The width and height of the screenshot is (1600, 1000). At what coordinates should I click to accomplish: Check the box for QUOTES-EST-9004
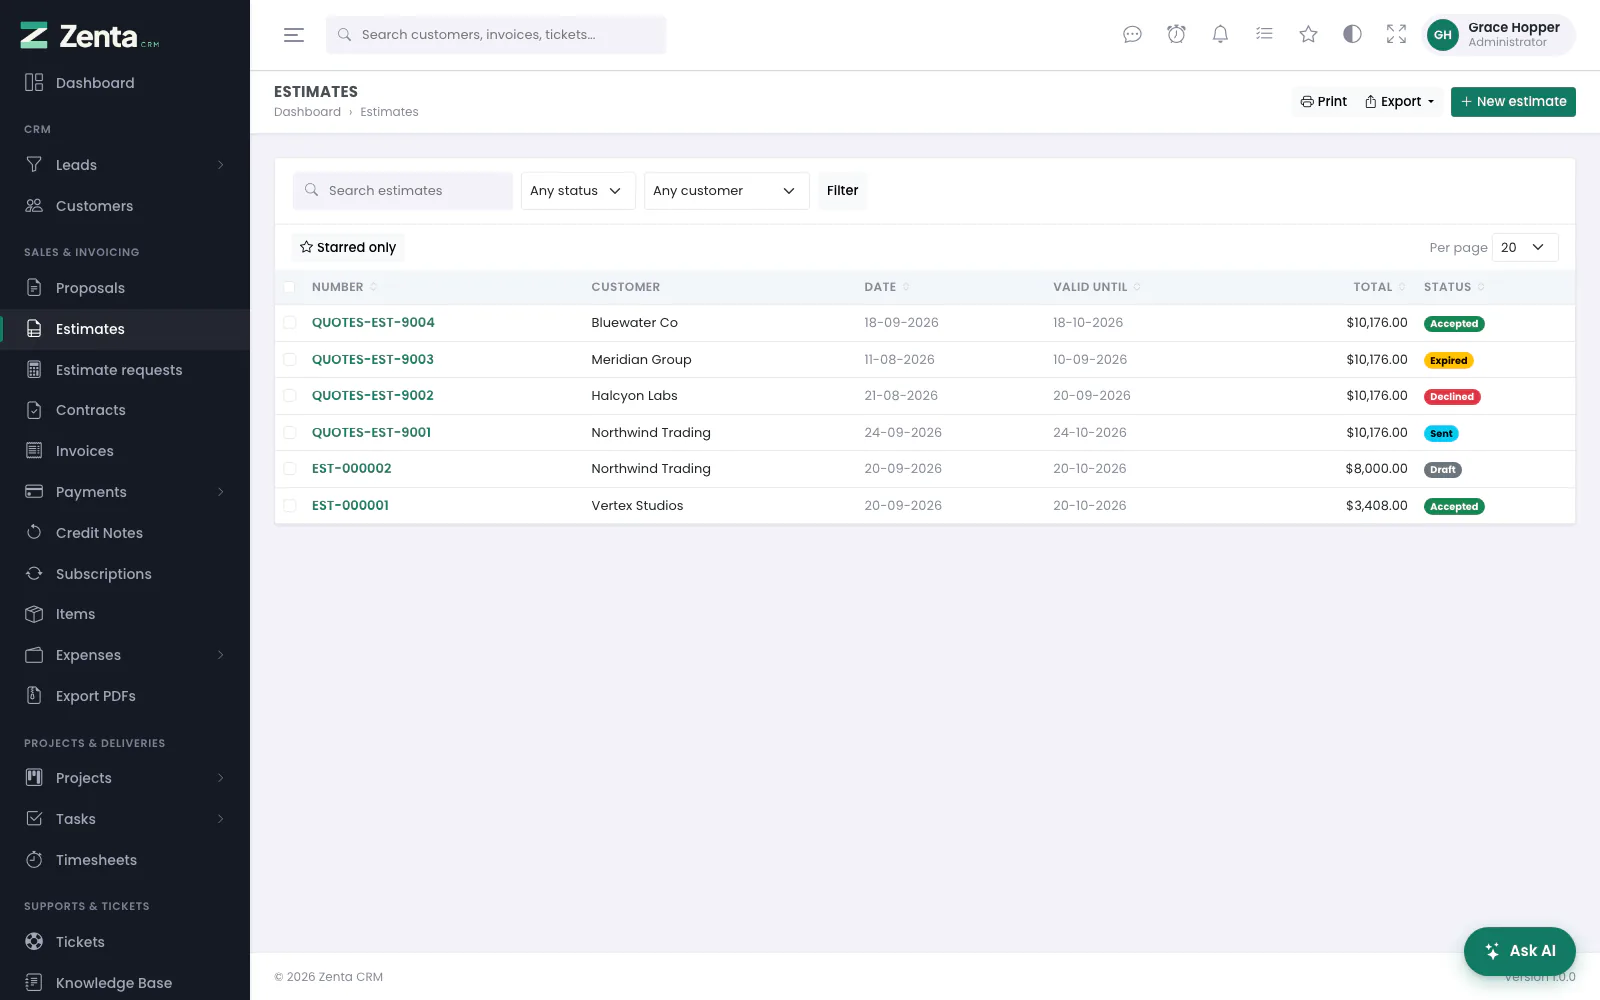pos(289,323)
